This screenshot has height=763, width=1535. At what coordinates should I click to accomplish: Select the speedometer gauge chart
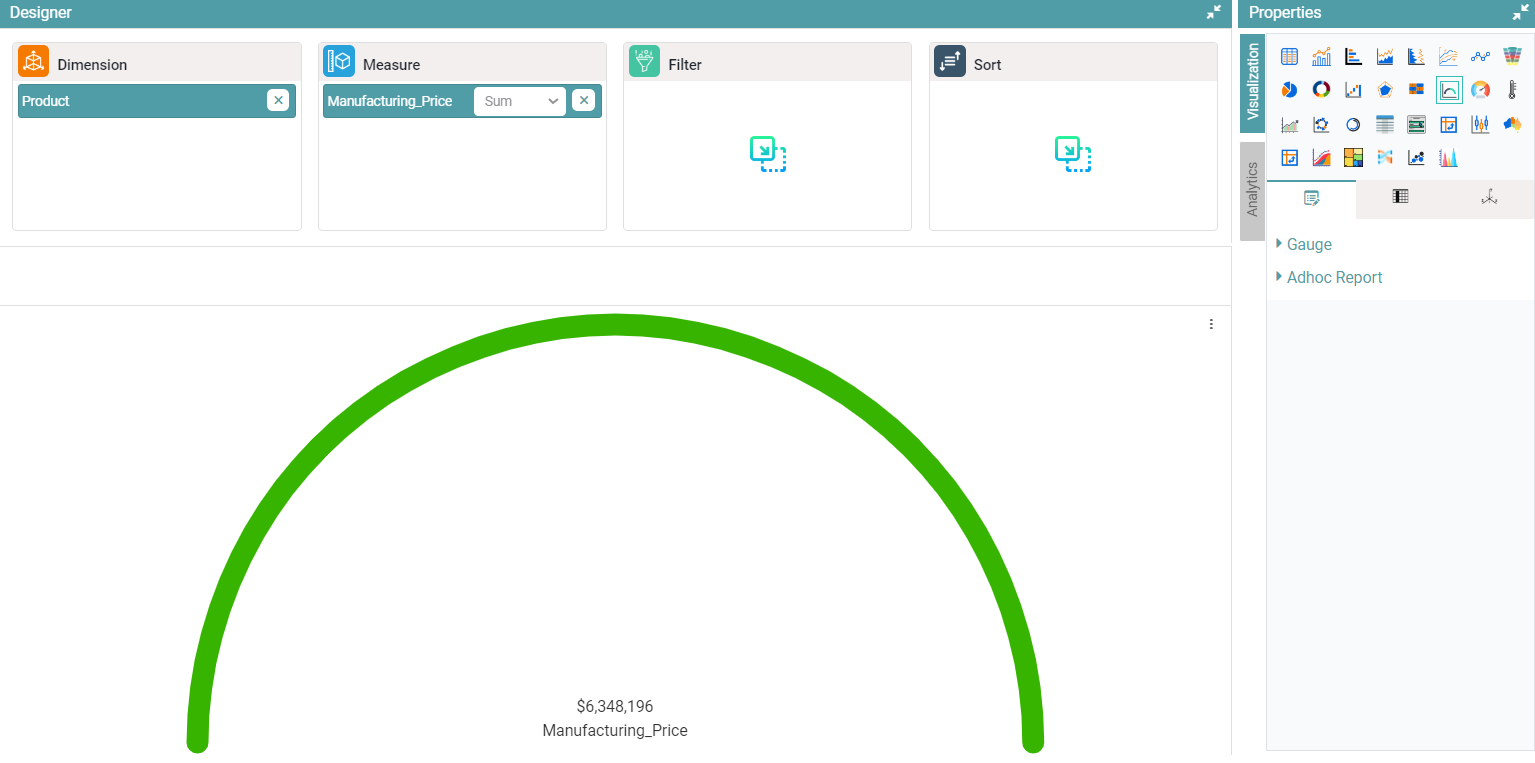coord(1481,90)
